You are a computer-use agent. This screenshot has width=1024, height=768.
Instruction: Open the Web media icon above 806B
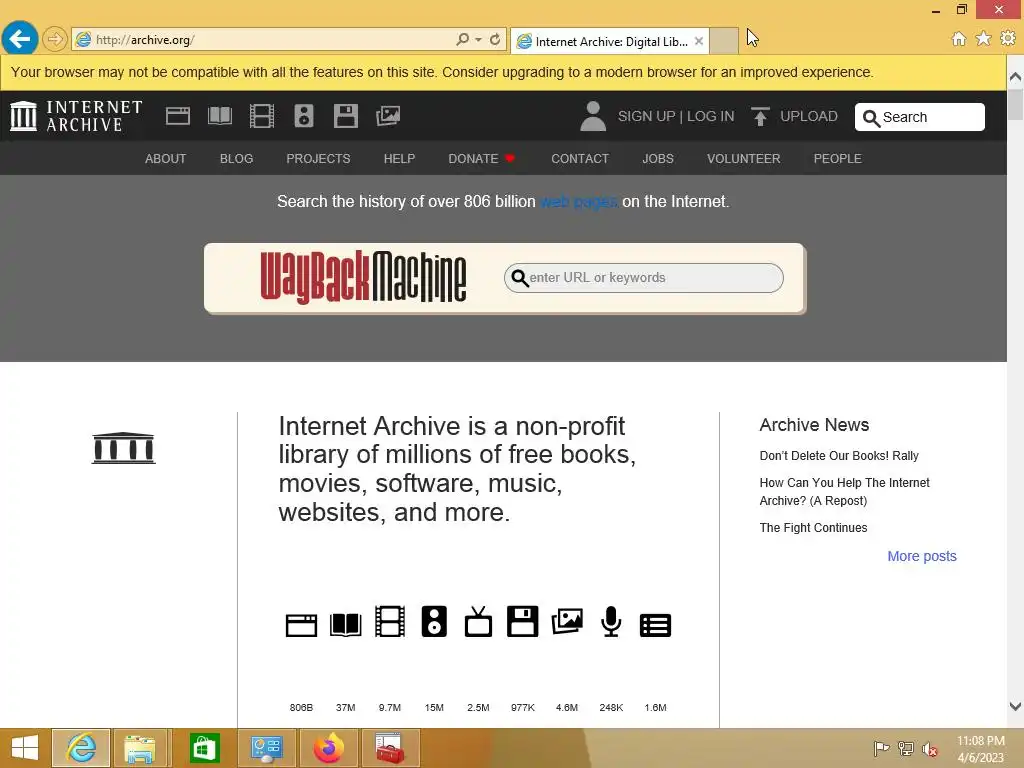pos(301,625)
